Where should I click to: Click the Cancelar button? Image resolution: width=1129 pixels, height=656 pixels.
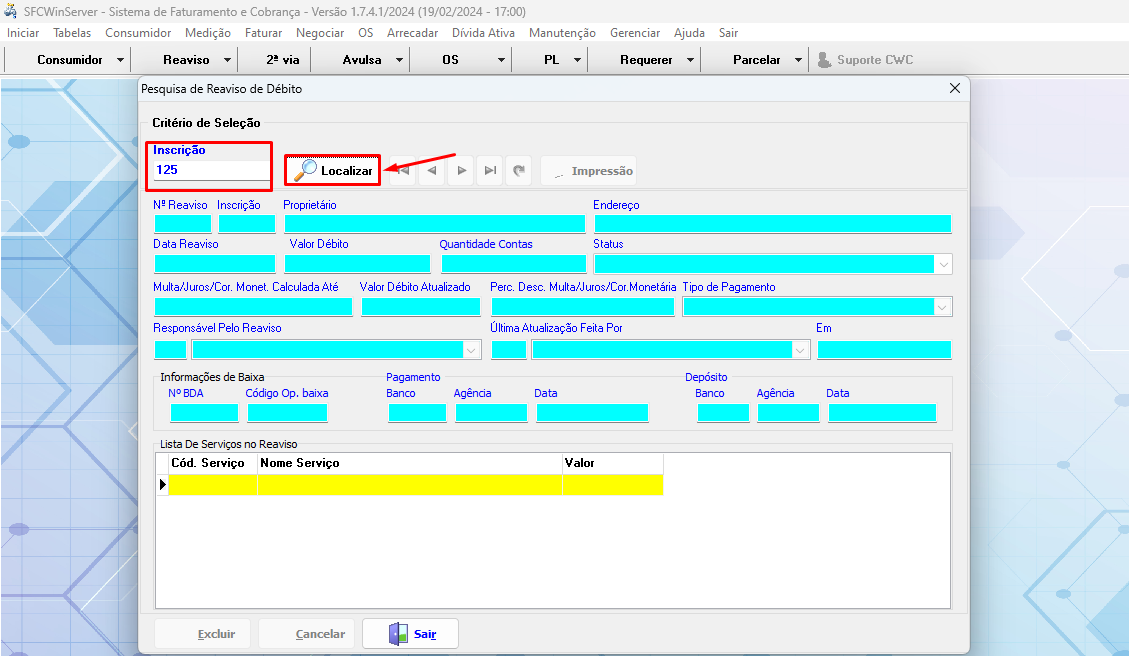click(x=307, y=634)
